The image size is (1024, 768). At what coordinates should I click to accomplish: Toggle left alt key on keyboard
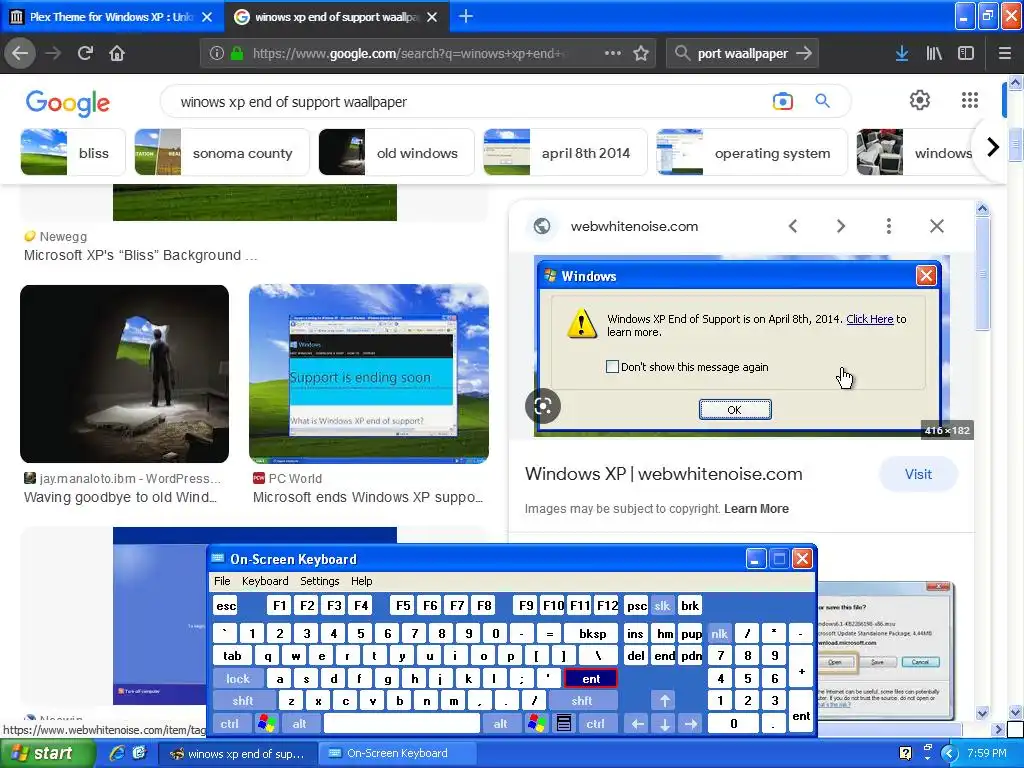300,724
